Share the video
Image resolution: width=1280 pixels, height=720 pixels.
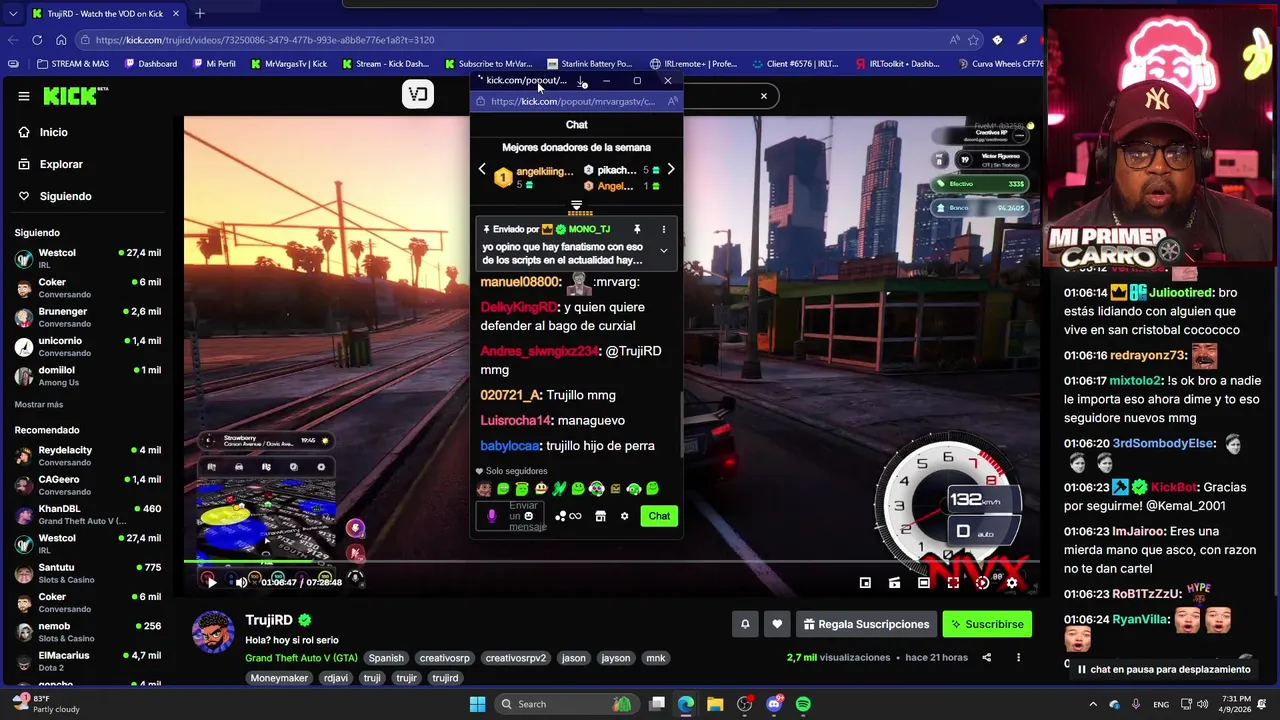coord(986,657)
